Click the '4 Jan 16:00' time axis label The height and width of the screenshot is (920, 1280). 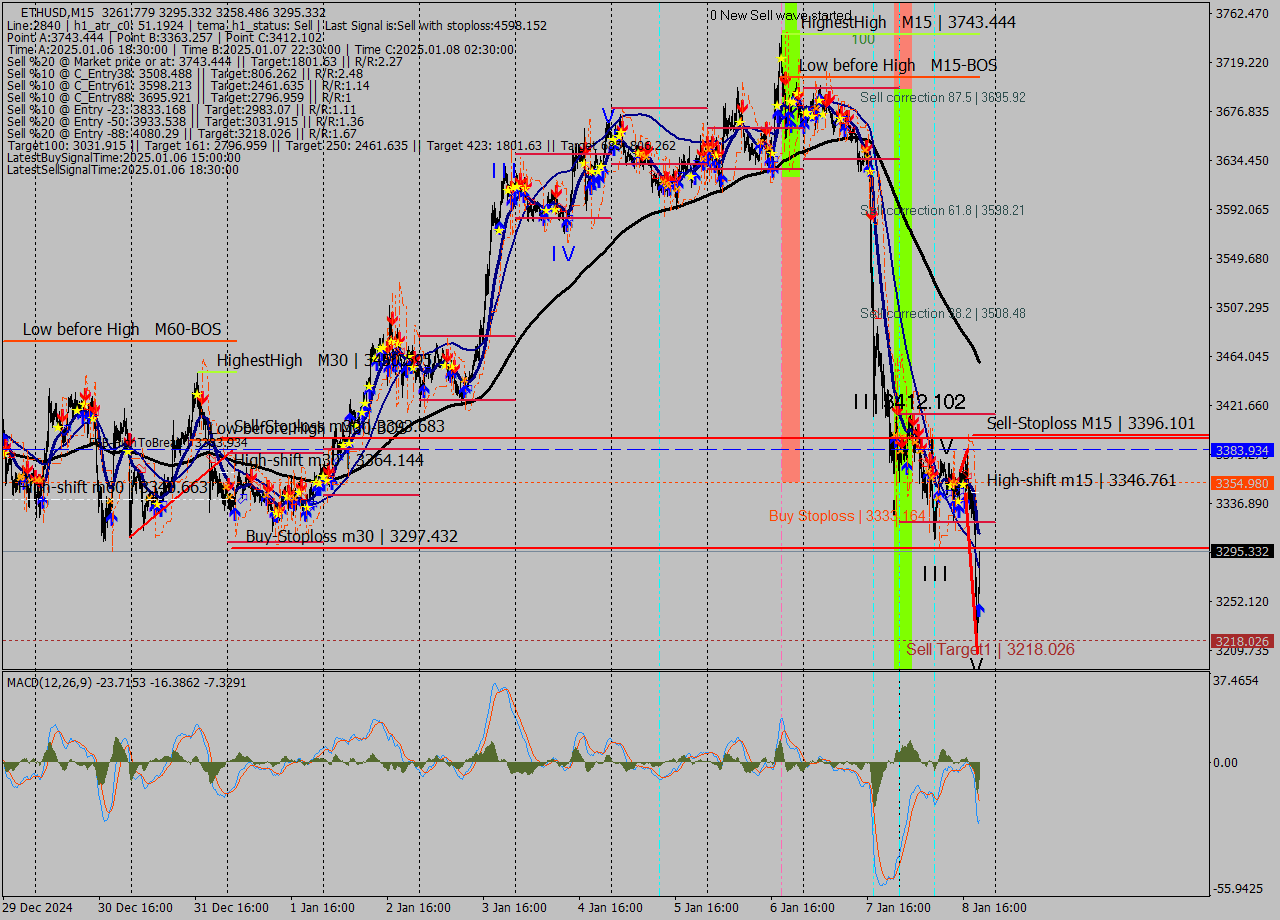tap(610, 908)
